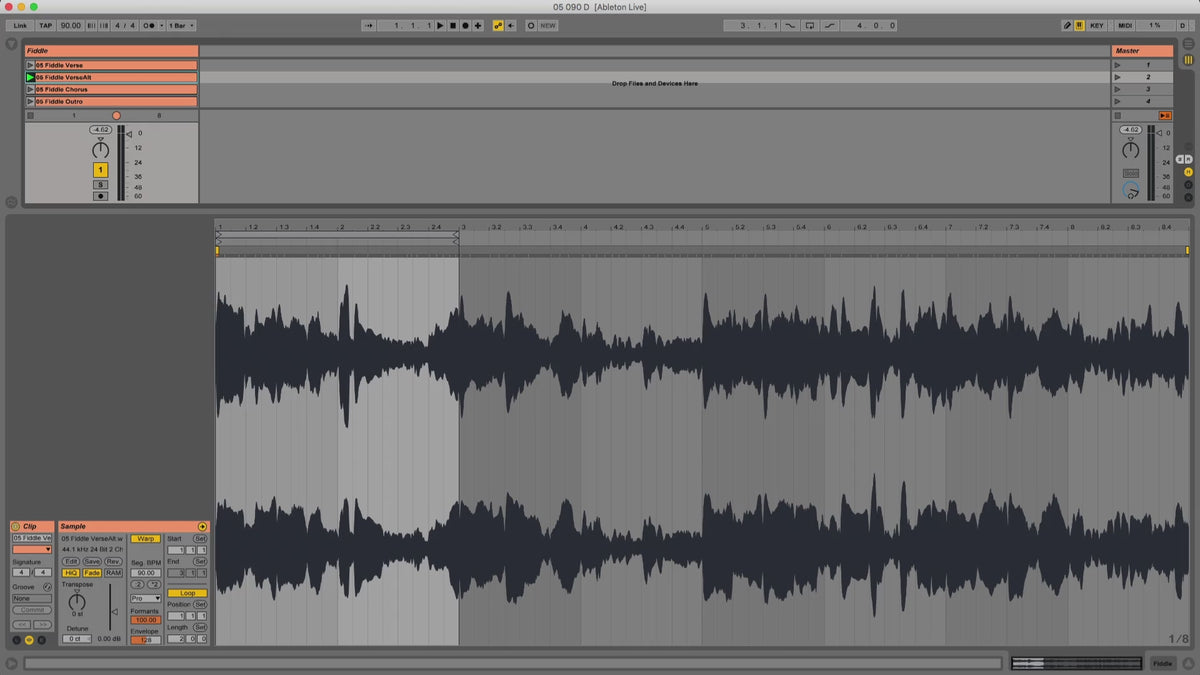Toggle the HiQ button
The image size is (1200, 675).
point(71,573)
